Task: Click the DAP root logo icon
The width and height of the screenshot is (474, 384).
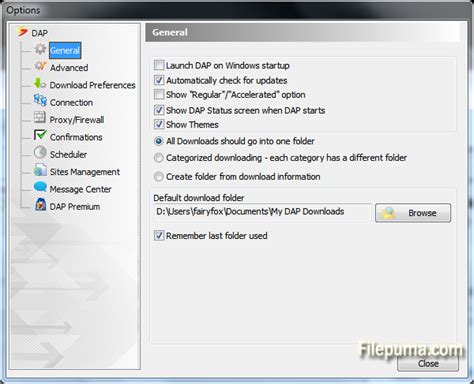Action: 23,32
